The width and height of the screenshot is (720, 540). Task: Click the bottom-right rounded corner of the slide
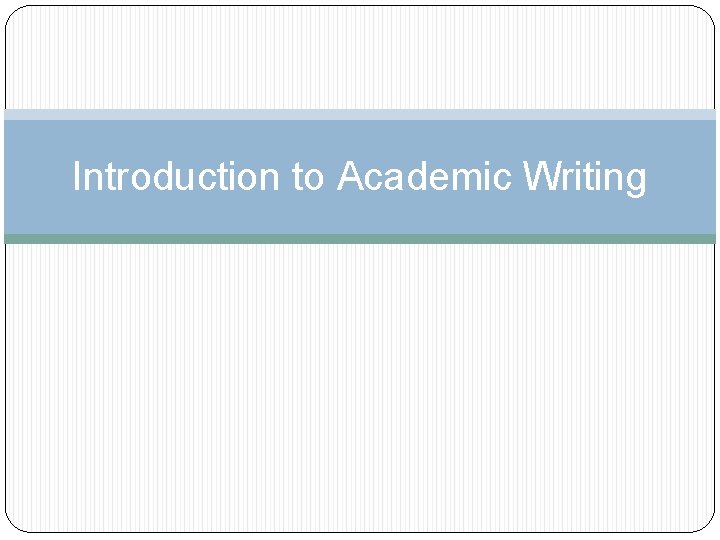(x=706, y=524)
